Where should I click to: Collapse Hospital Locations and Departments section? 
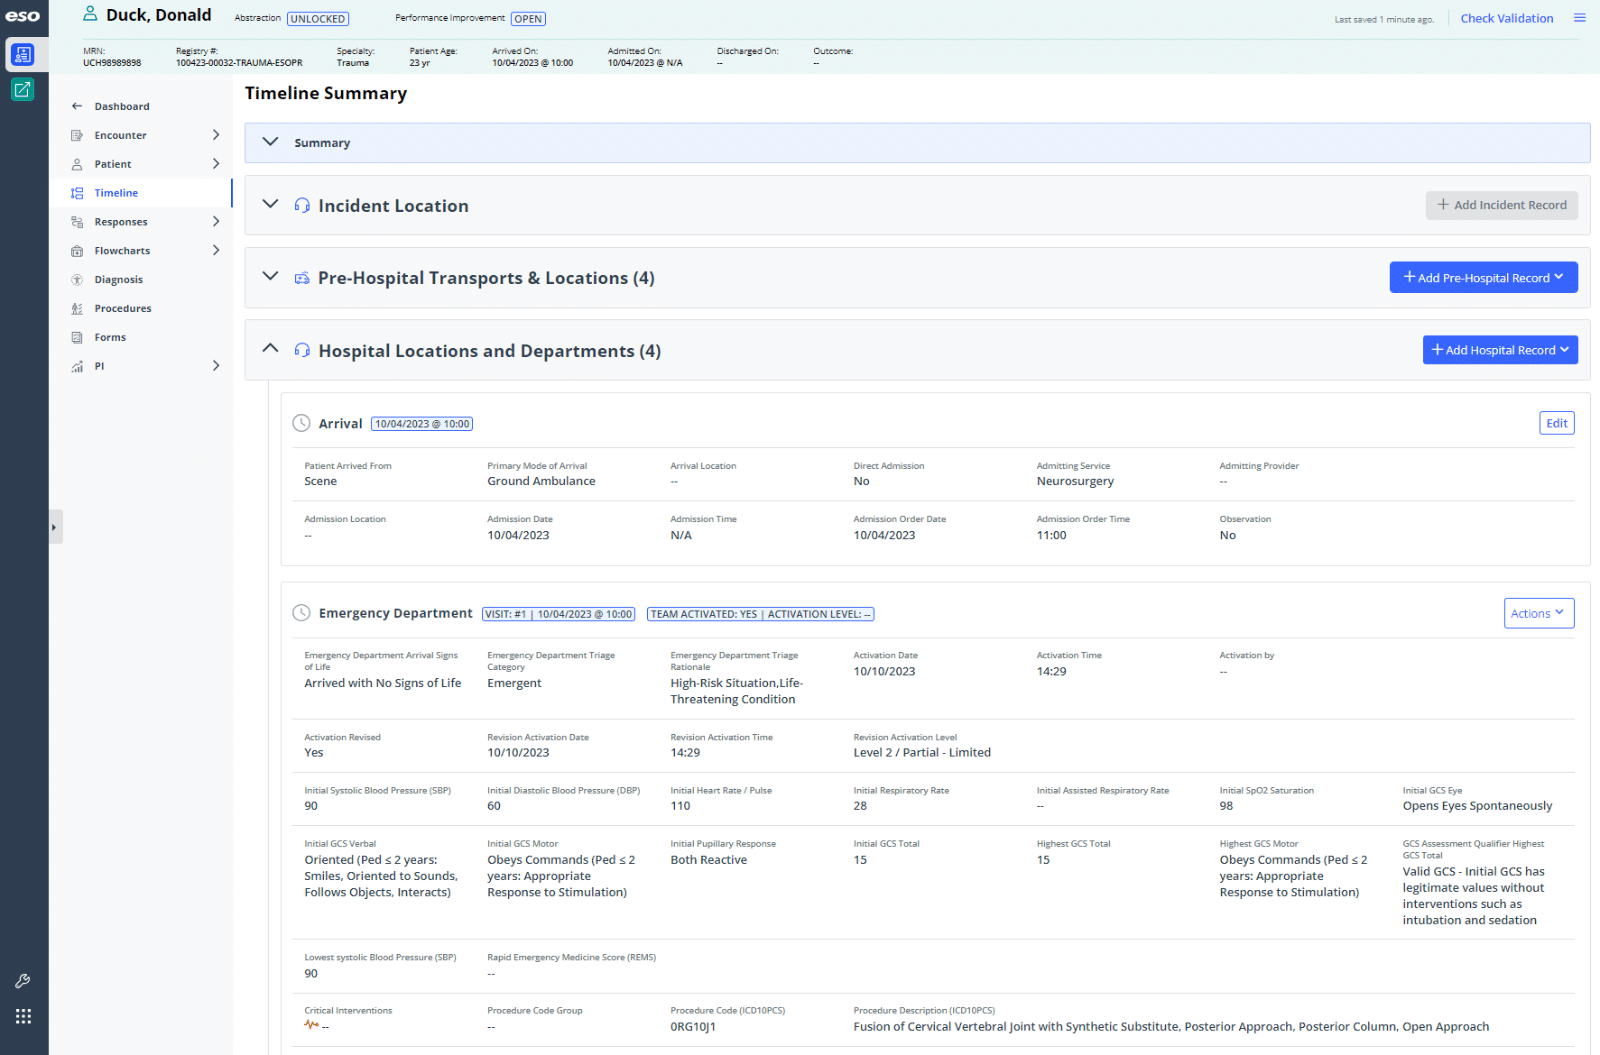point(270,349)
